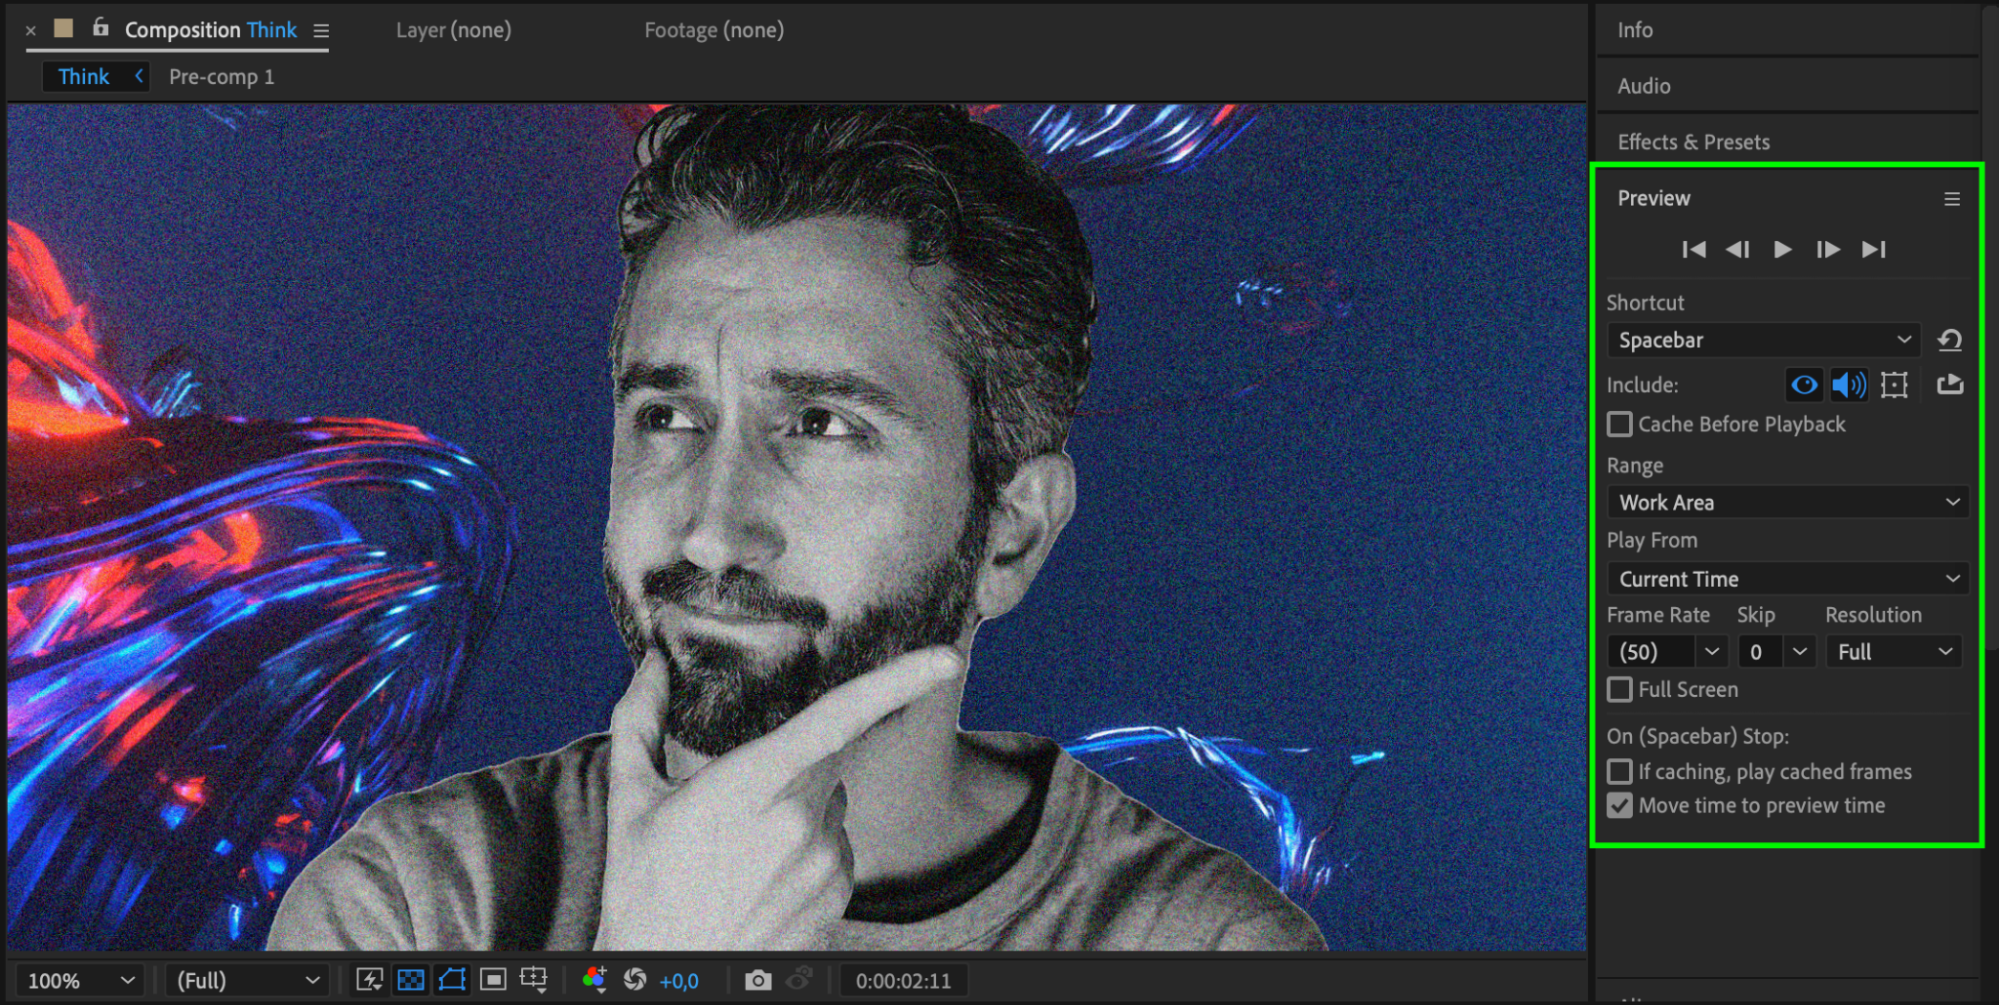Expand the 100% magnification dropdown

point(80,980)
